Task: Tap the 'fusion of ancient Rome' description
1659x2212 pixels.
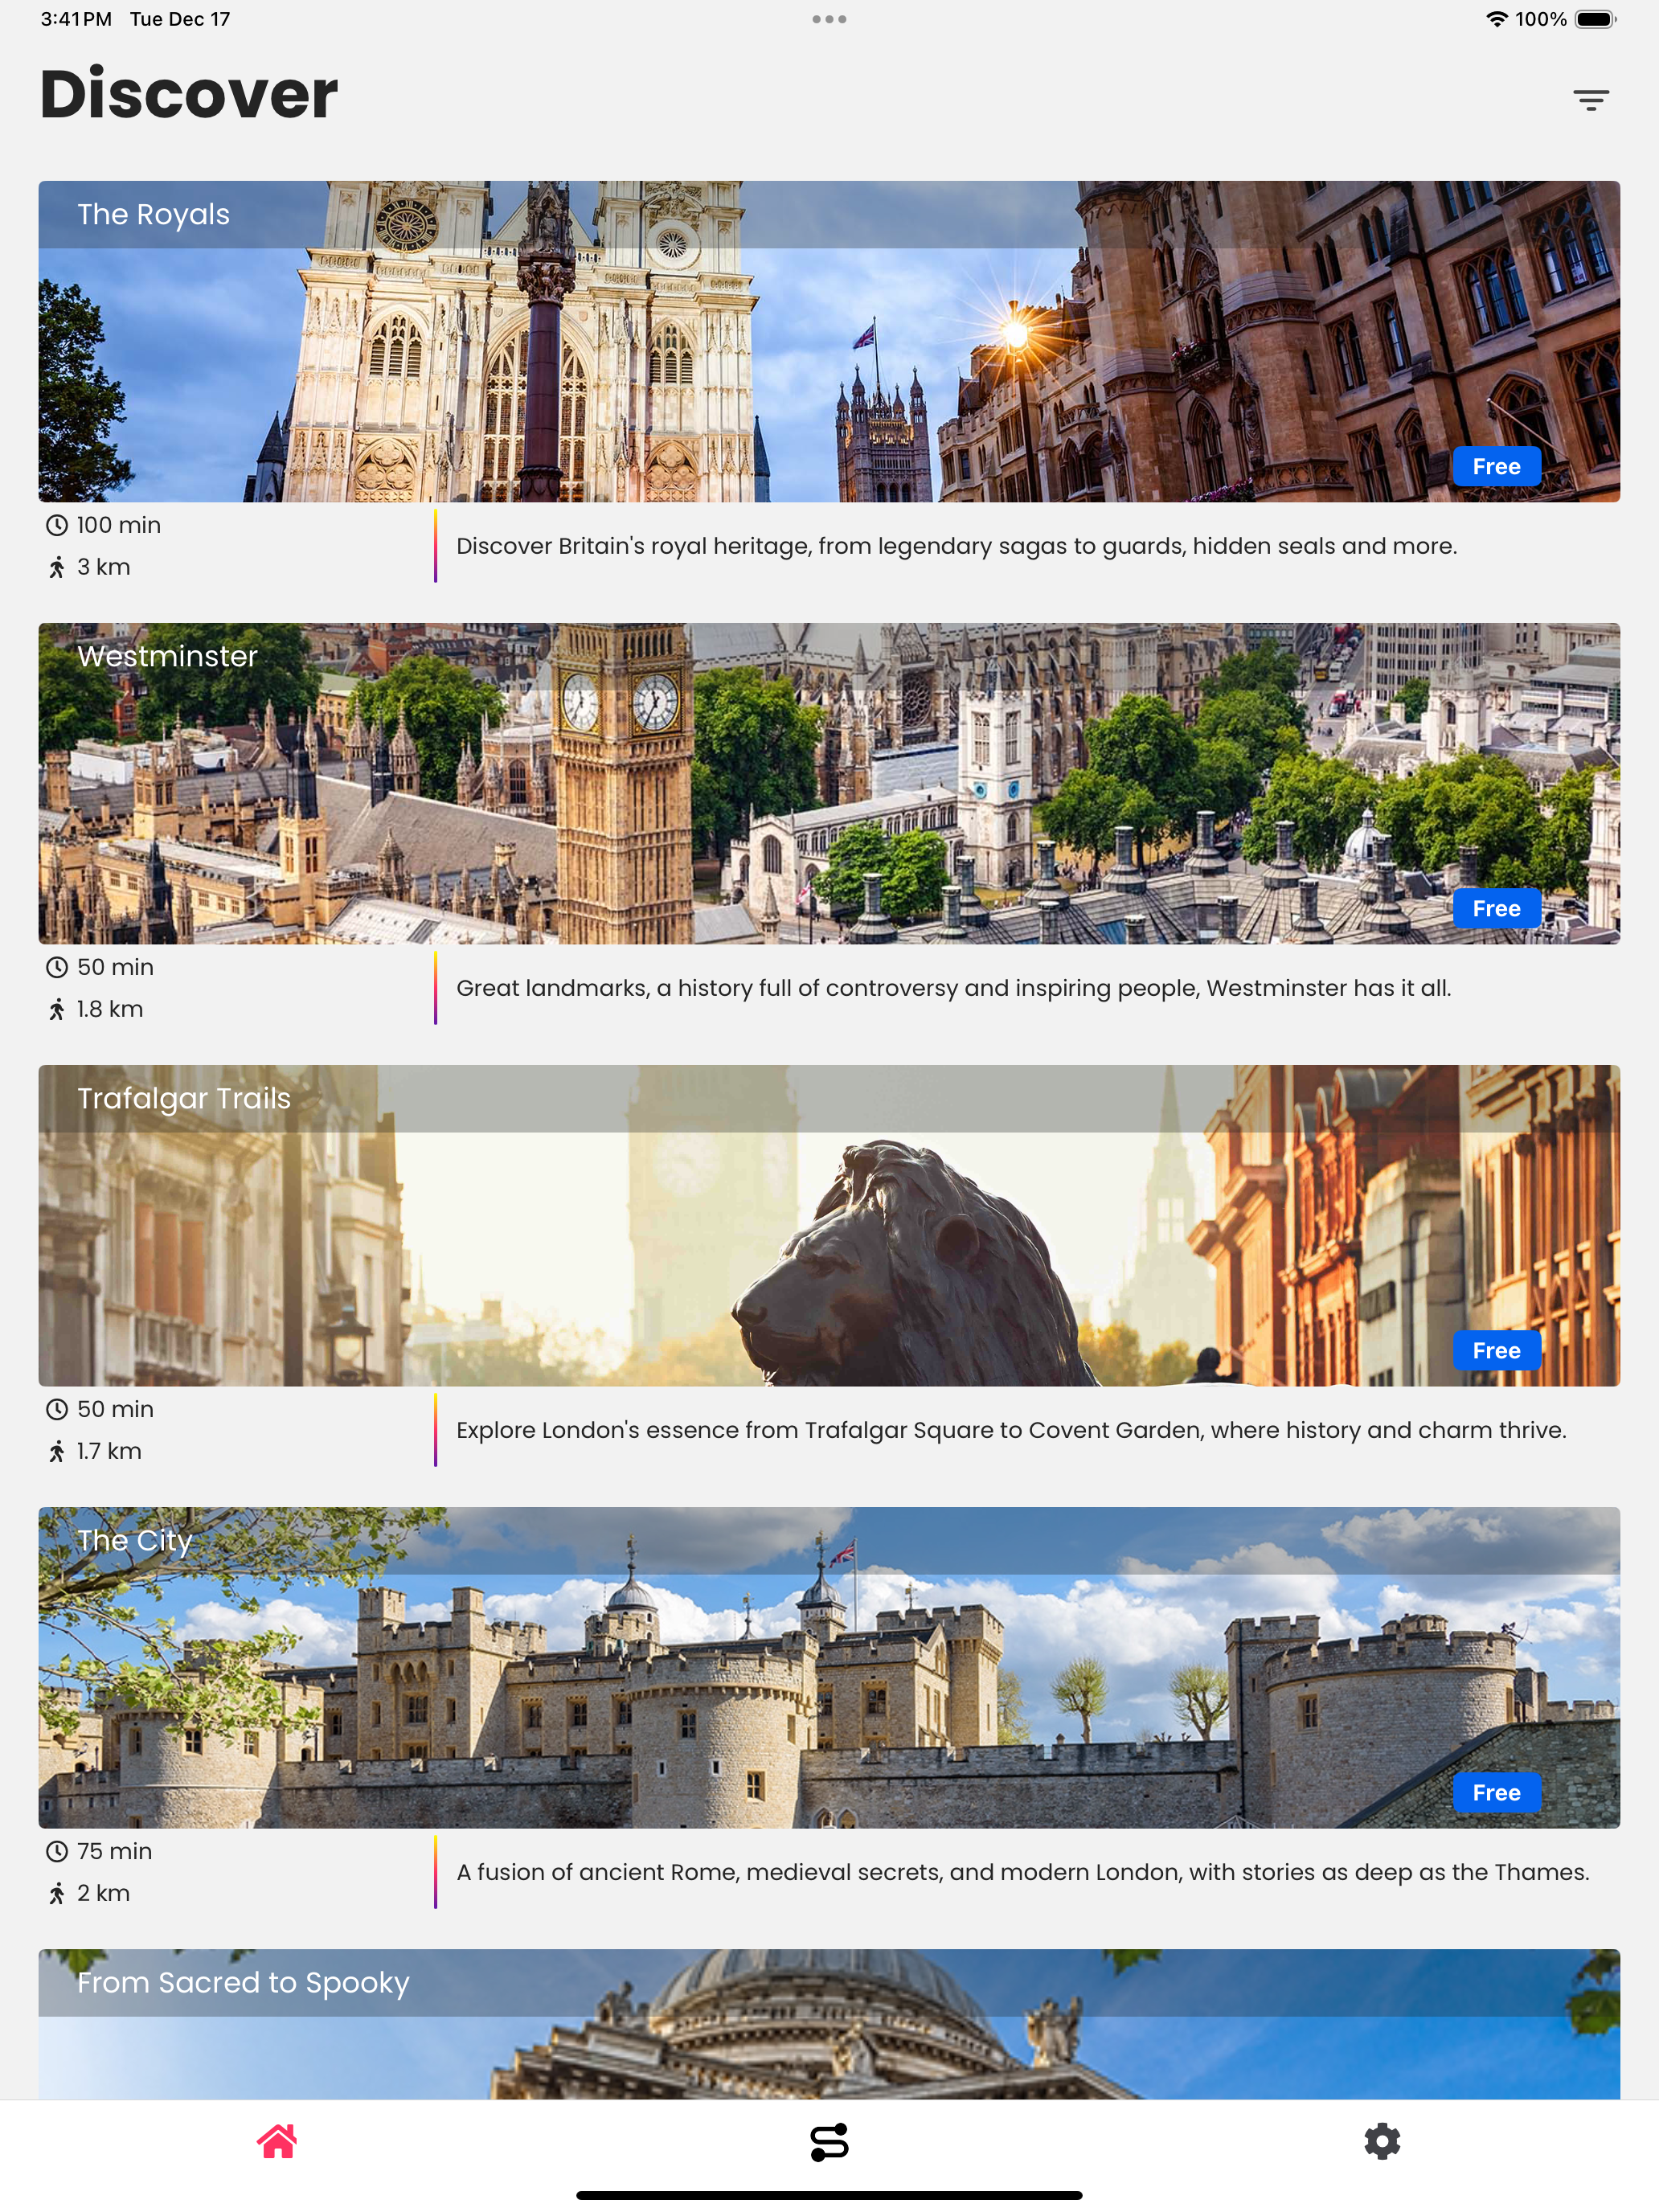Action: point(1022,1872)
